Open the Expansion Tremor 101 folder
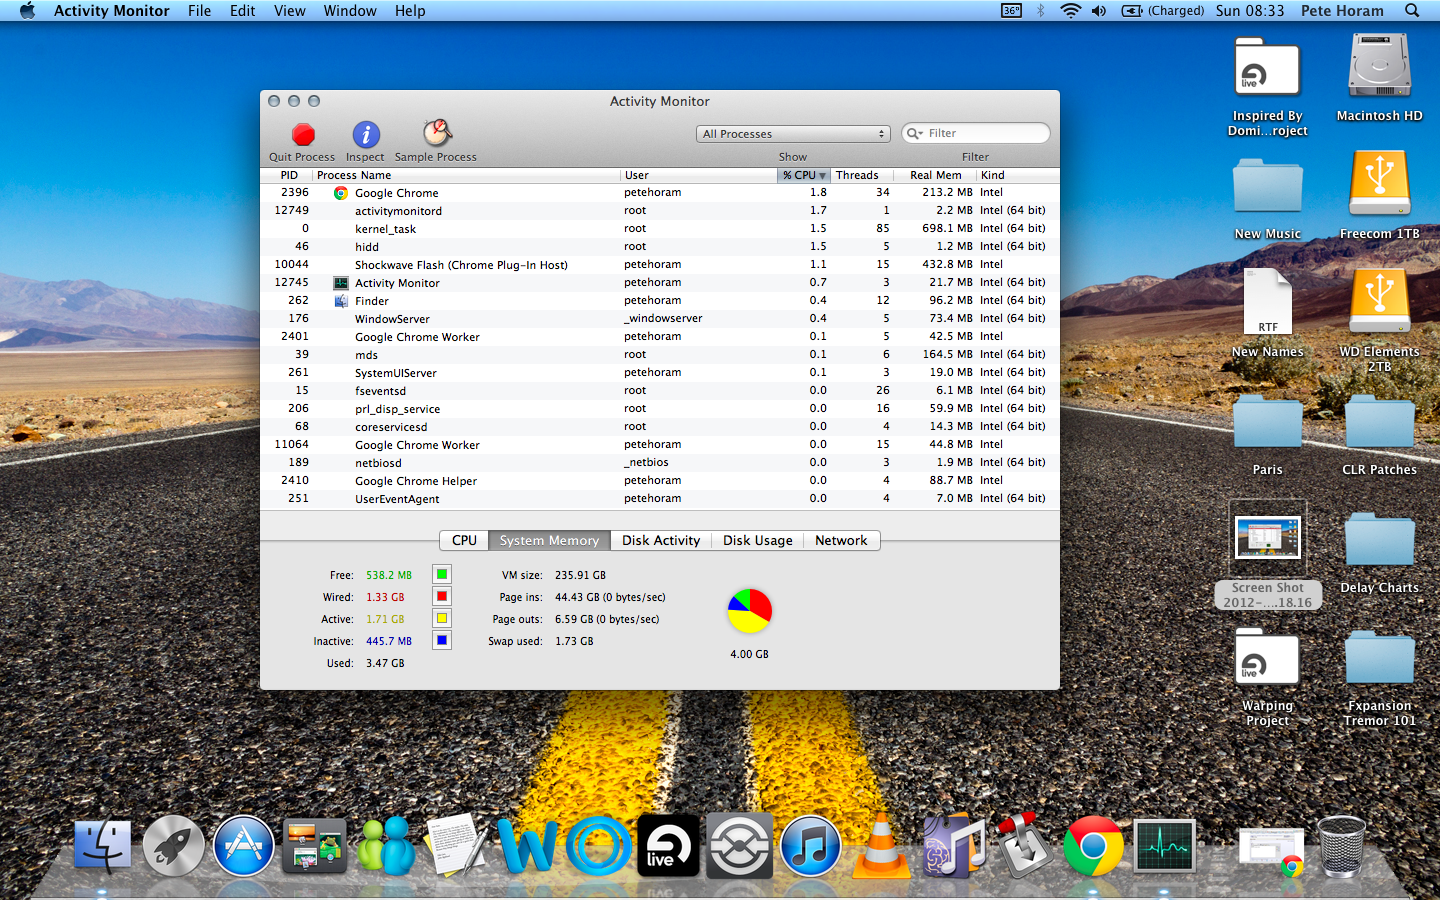 1379,658
